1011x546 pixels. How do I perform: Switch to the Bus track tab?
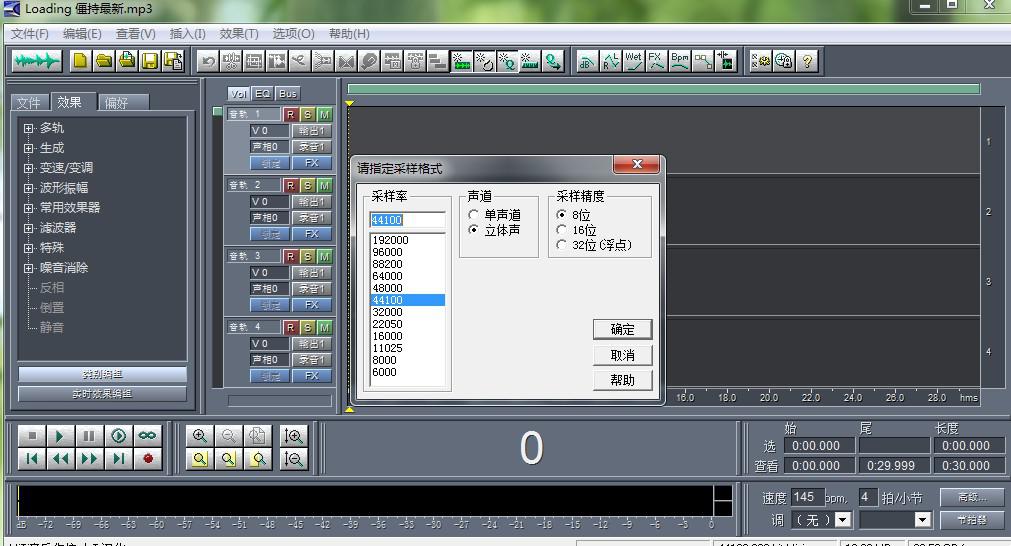(288, 93)
